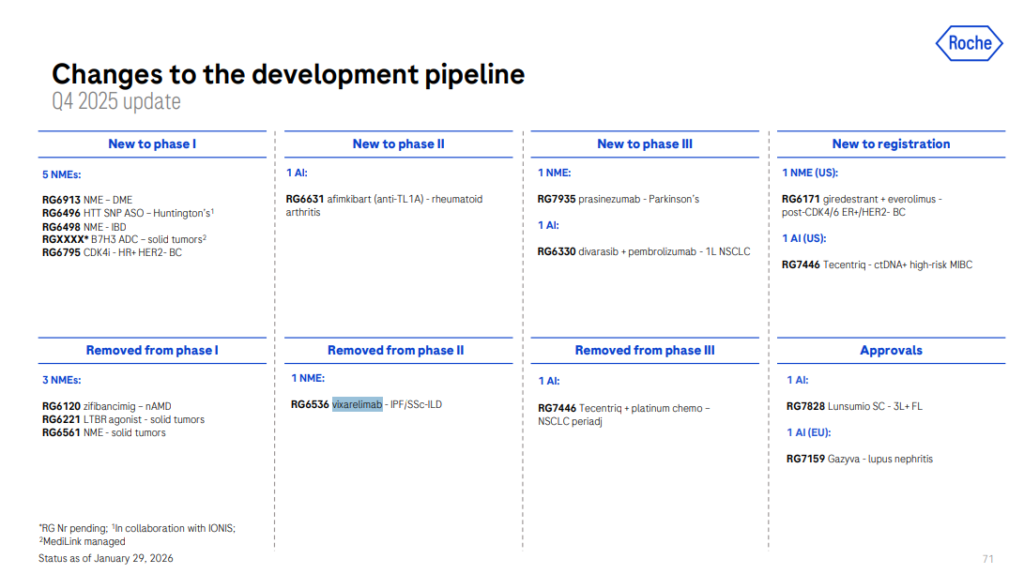This screenshot has height=574, width=1024.
Task: Click RG7935 prasinezumab Parkinson's entry
Action: tap(618, 199)
